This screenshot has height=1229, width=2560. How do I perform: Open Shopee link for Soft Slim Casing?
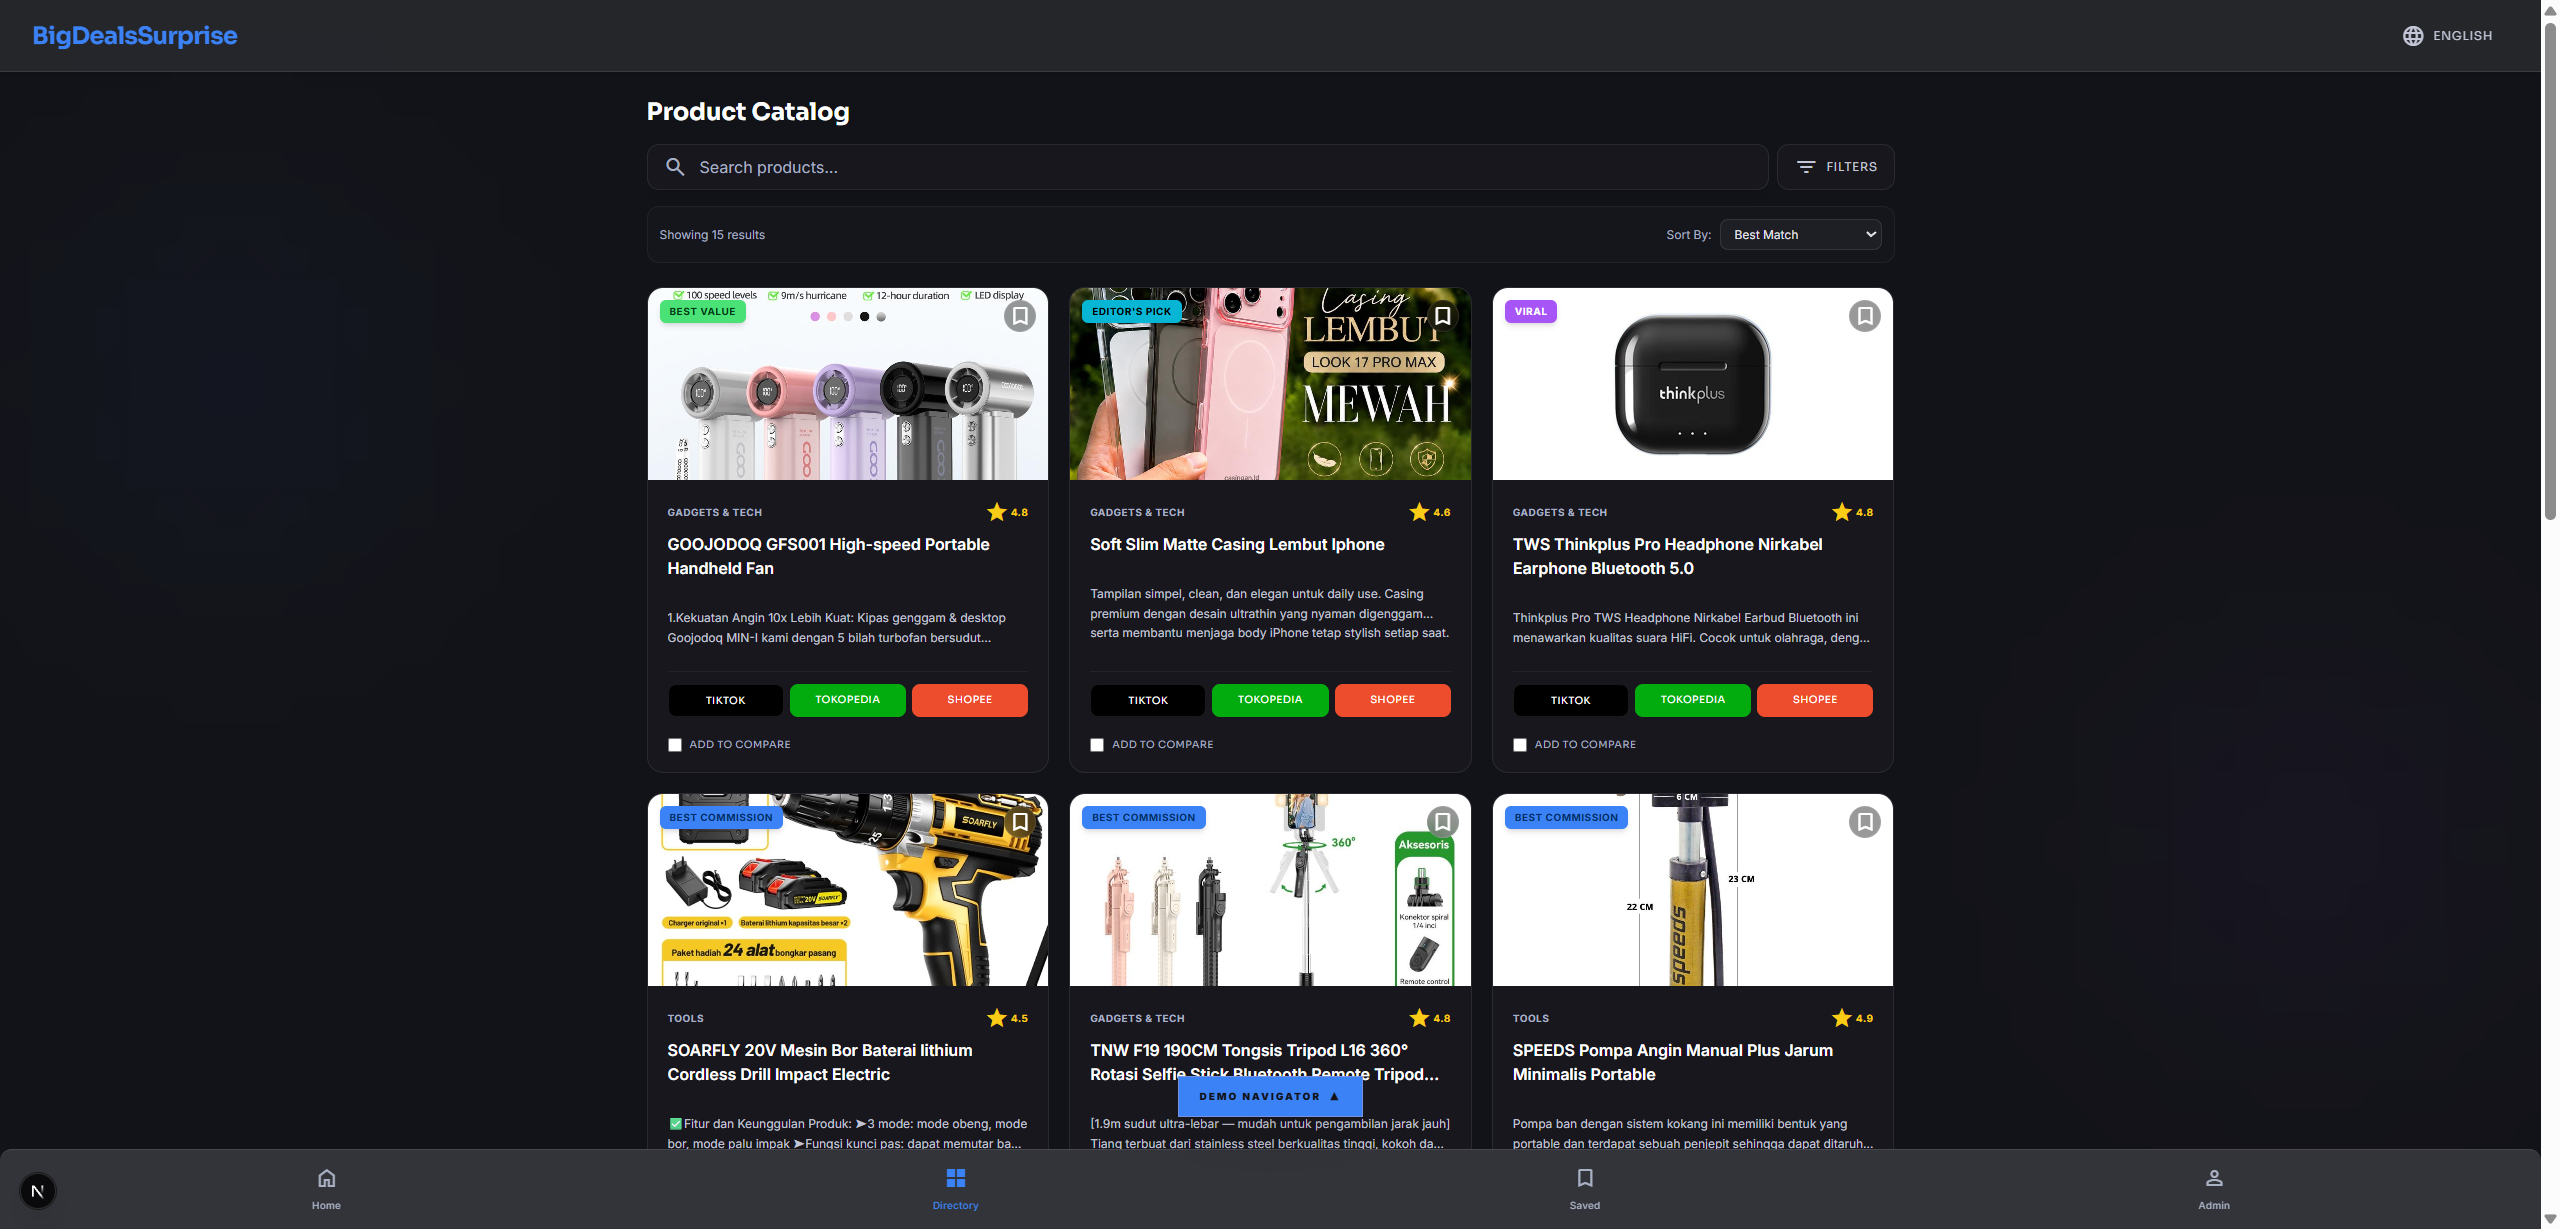[x=1392, y=700]
